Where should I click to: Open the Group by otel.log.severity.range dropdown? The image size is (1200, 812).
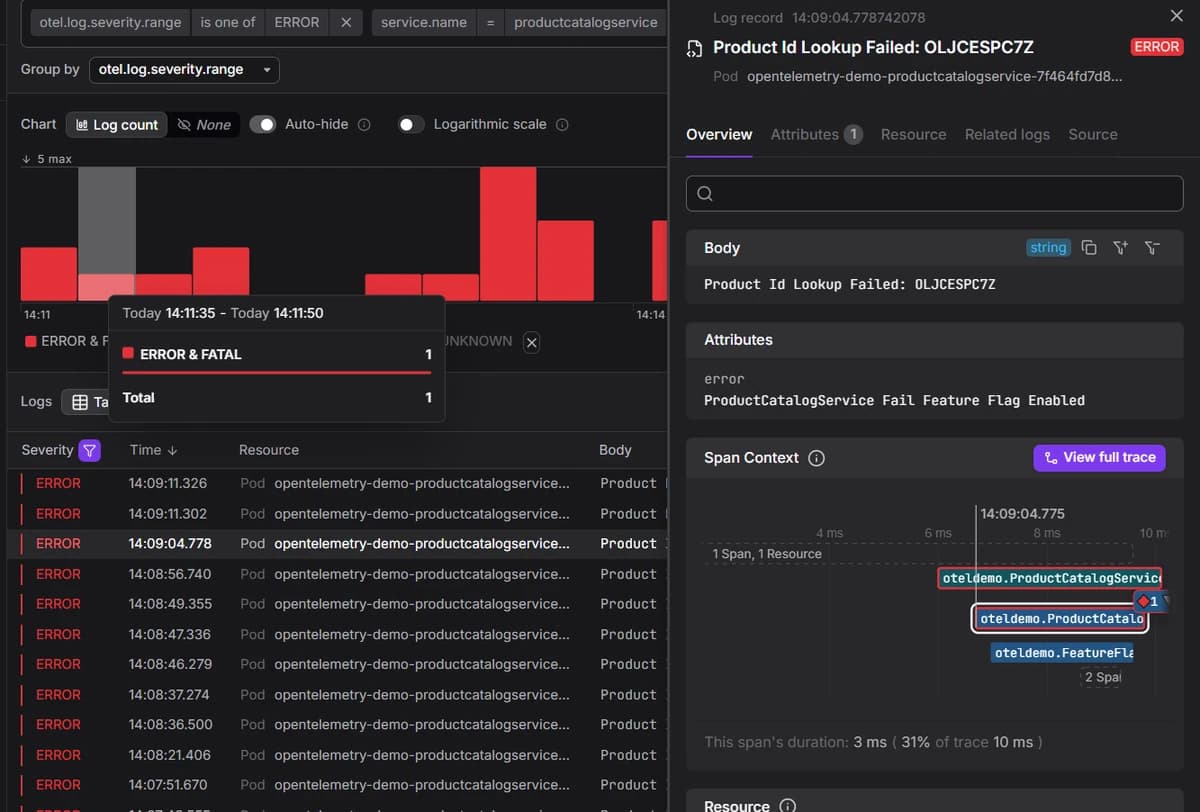(185, 70)
